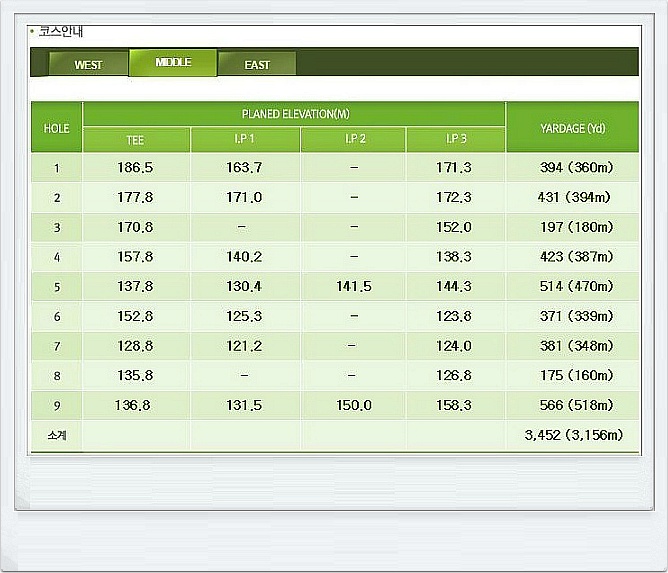Viewport: 668px width, 573px height.
Task: Select the YARDAGE (Yd) column header
Action: tap(572, 128)
